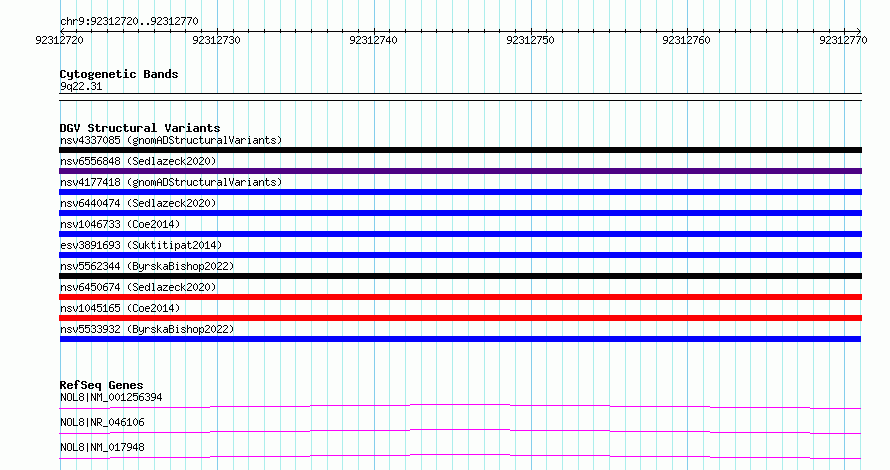Open variant nsv5533932 (ByrskaBishop2022) label

tap(147, 329)
